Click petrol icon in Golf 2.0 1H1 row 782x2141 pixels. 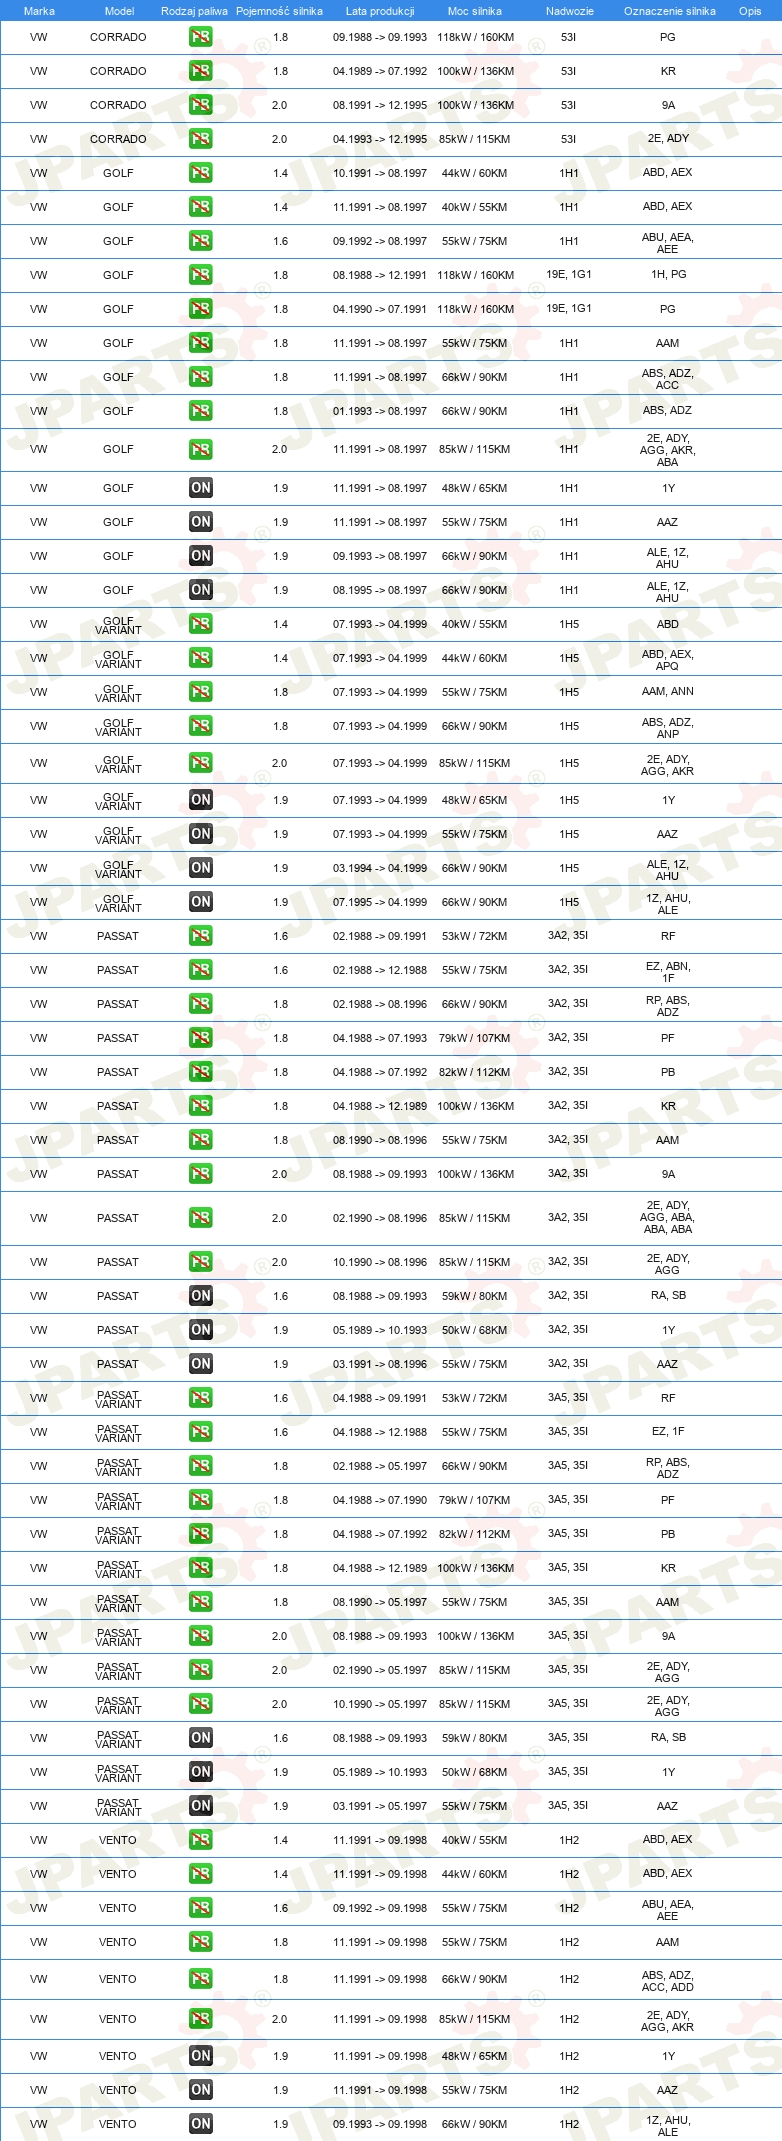pos(200,449)
